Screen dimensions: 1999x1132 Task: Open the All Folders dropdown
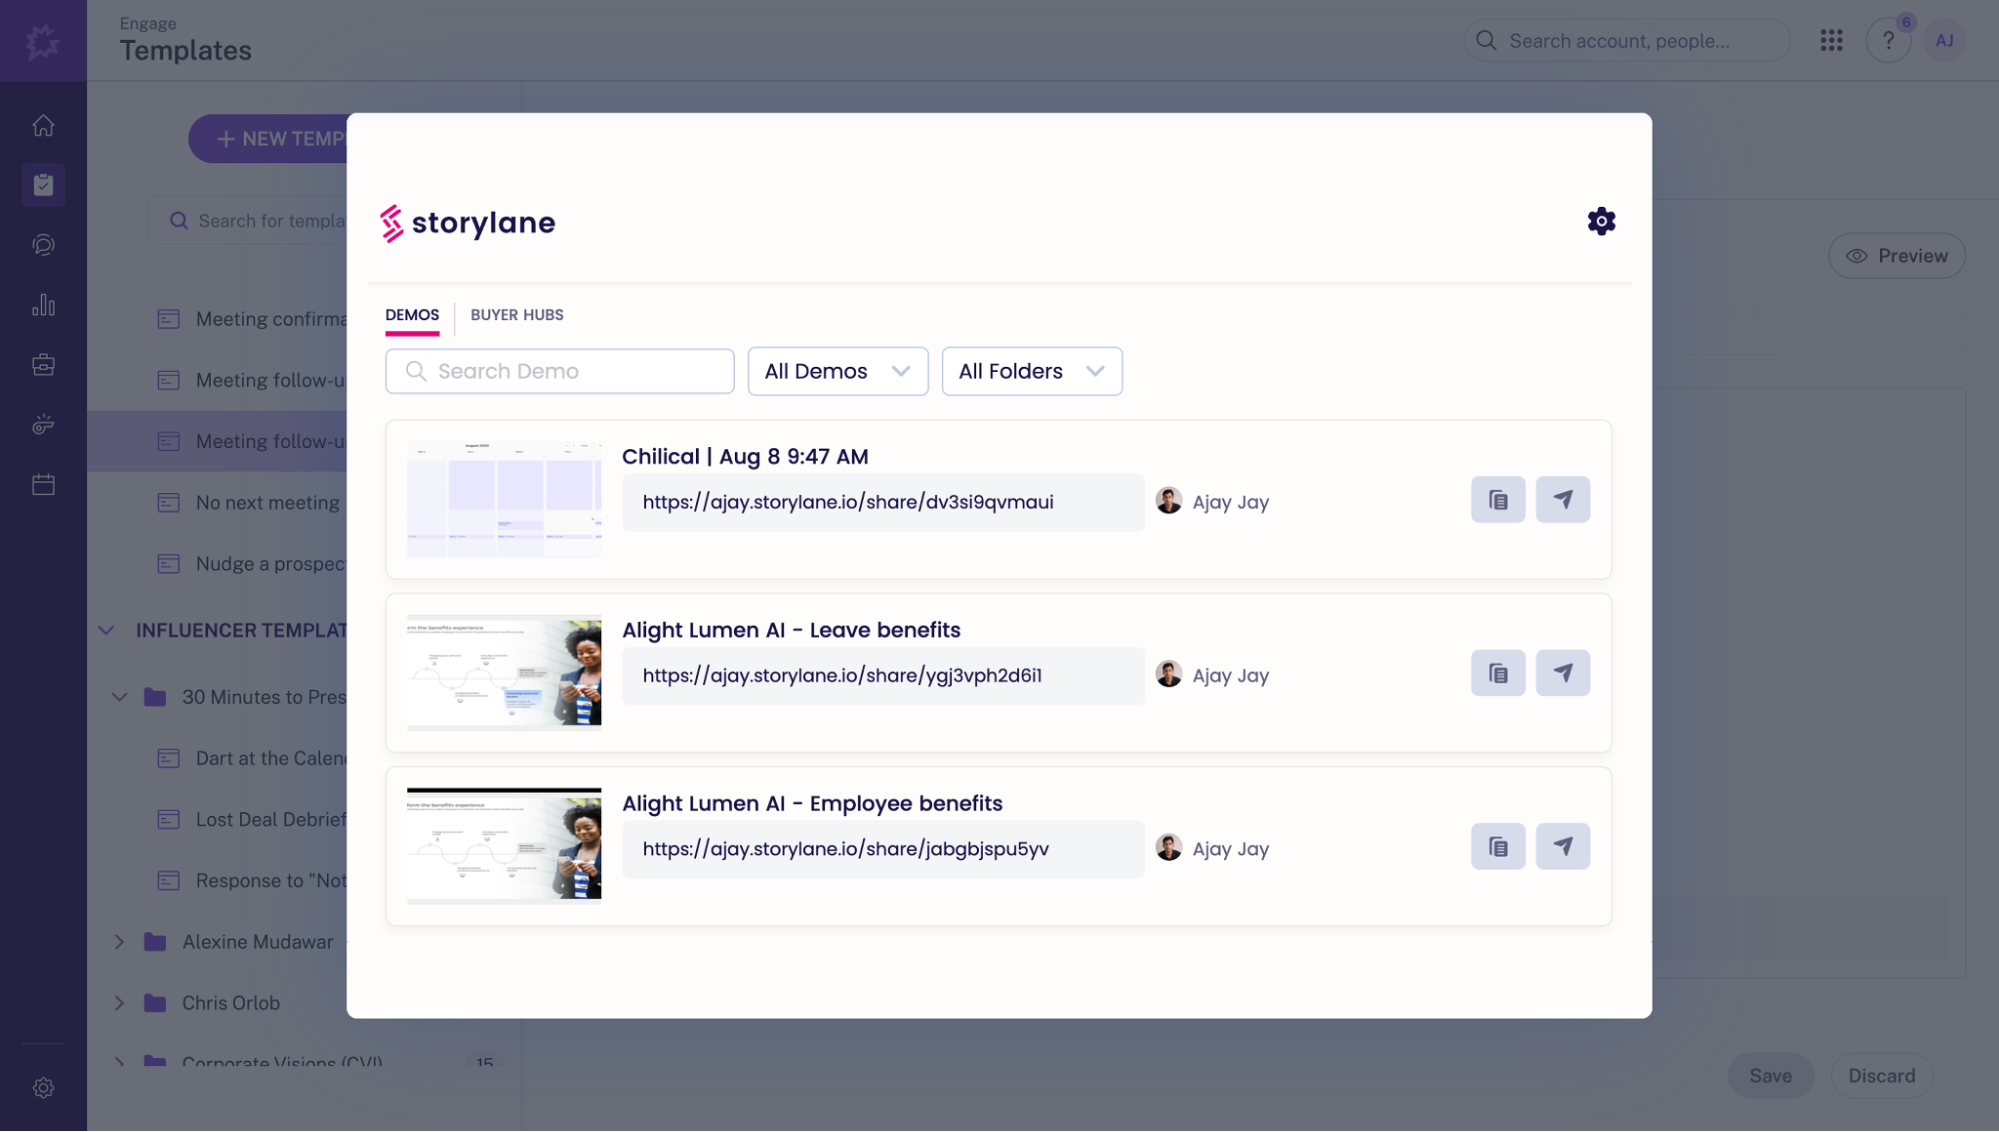point(1031,371)
